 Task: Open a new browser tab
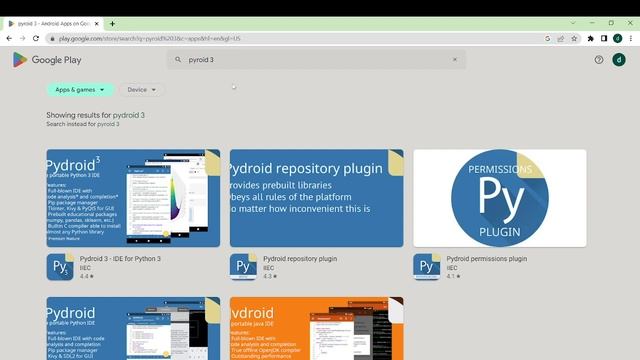point(112,24)
